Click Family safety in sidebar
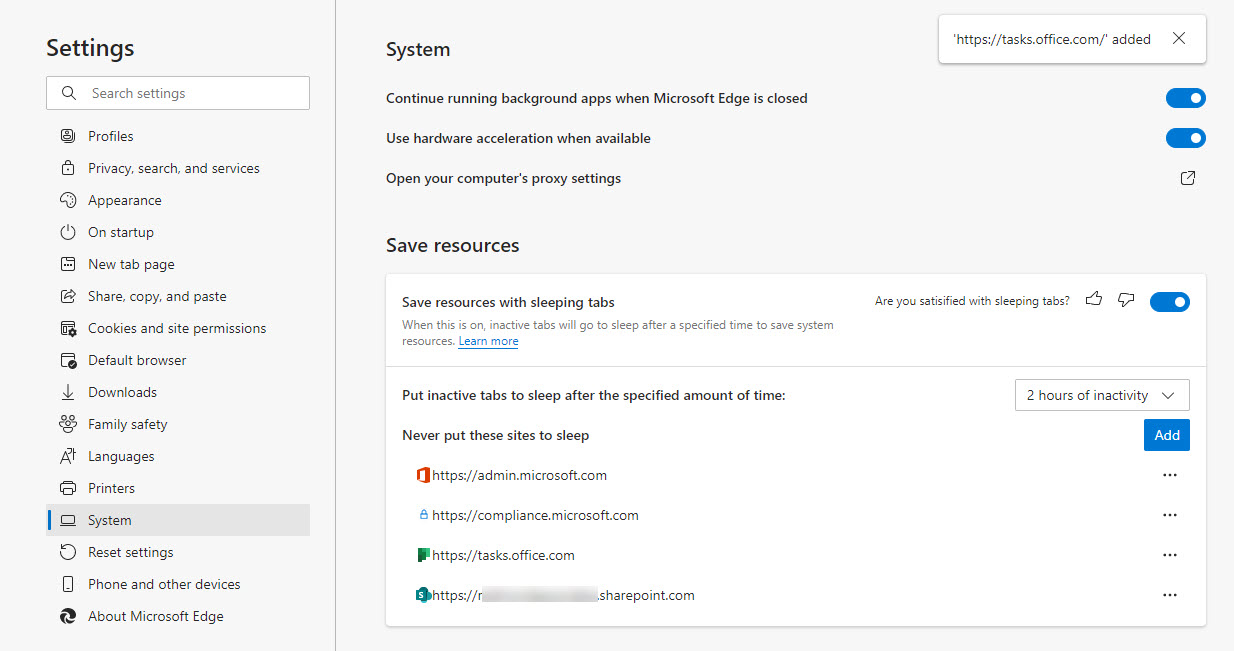 click(x=178, y=424)
